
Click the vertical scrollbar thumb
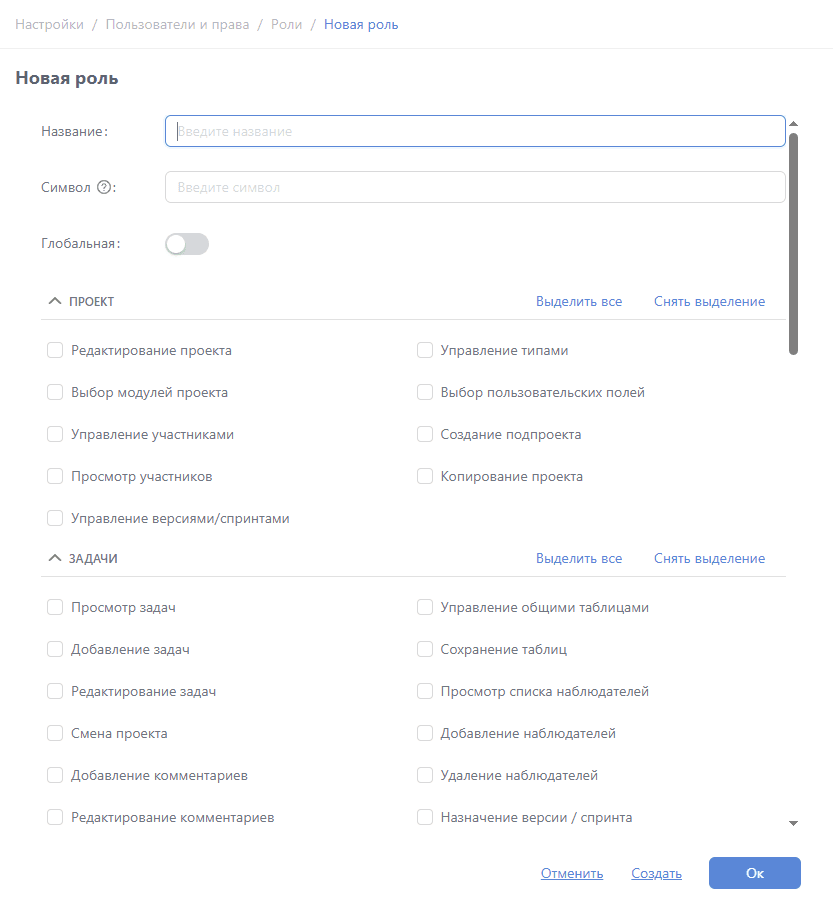point(793,244)
